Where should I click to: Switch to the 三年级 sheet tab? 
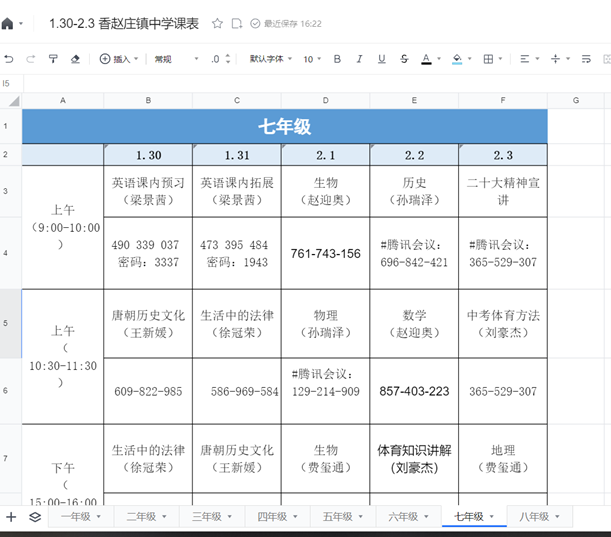tap(206, 517)
